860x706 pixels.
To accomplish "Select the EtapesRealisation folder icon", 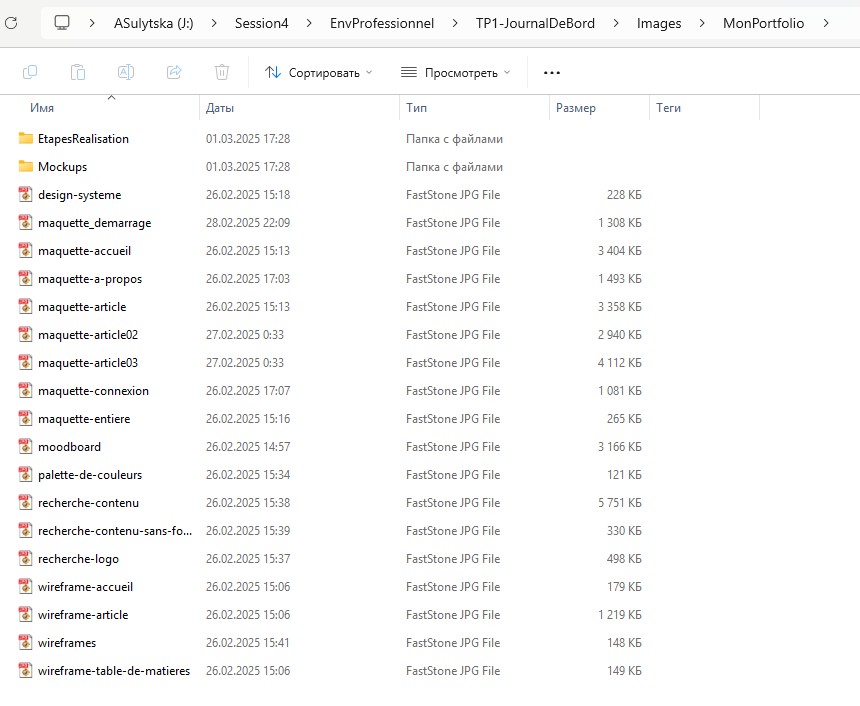I will pos(26,139).
